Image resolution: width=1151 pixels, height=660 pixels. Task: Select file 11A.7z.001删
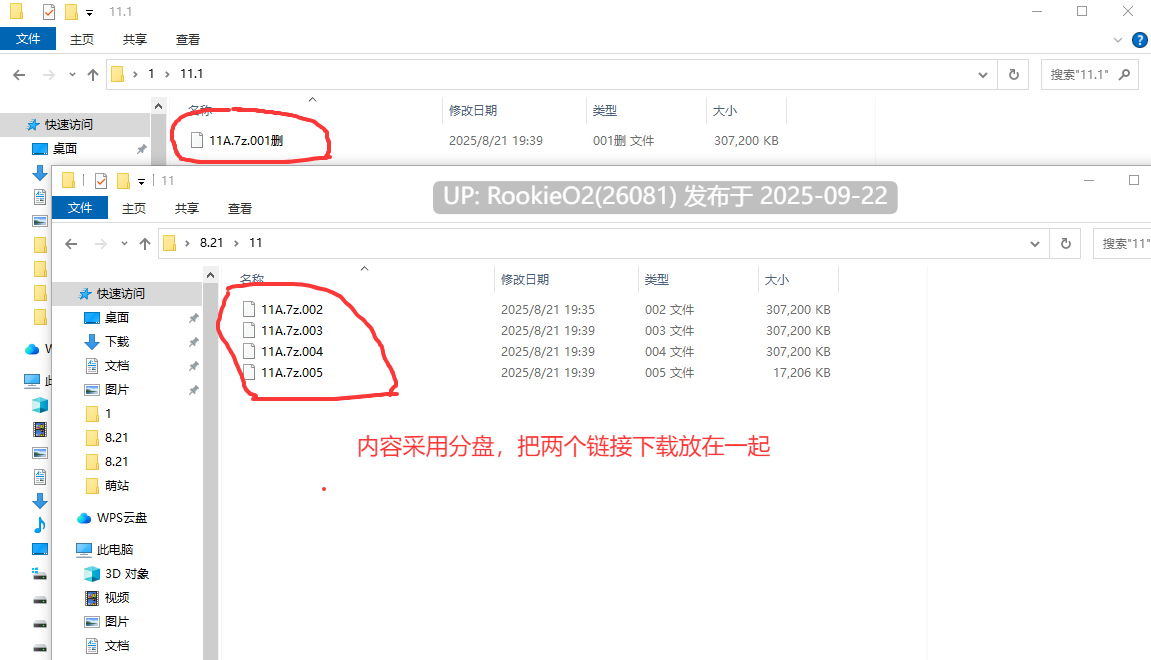(246, 140)
